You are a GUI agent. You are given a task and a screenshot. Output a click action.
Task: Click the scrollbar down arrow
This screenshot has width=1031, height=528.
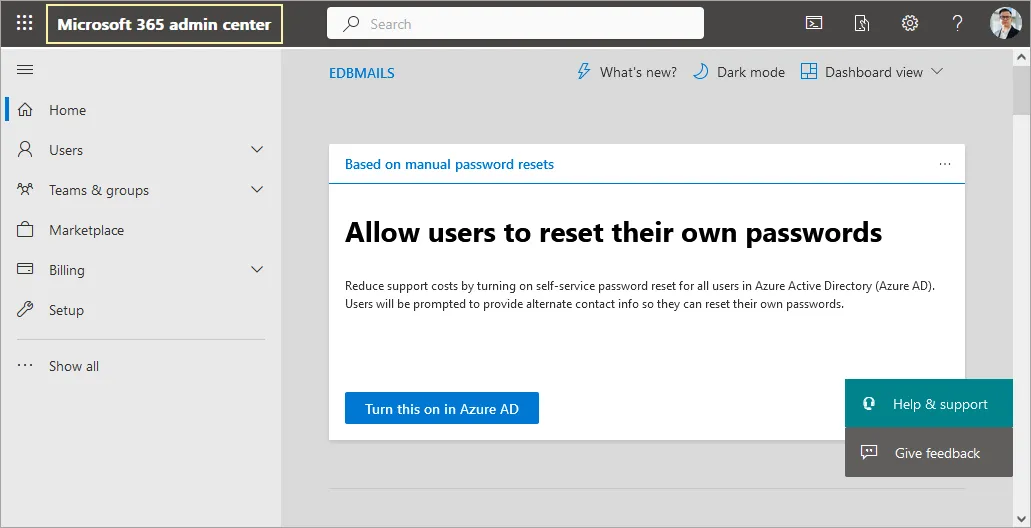1021,517
